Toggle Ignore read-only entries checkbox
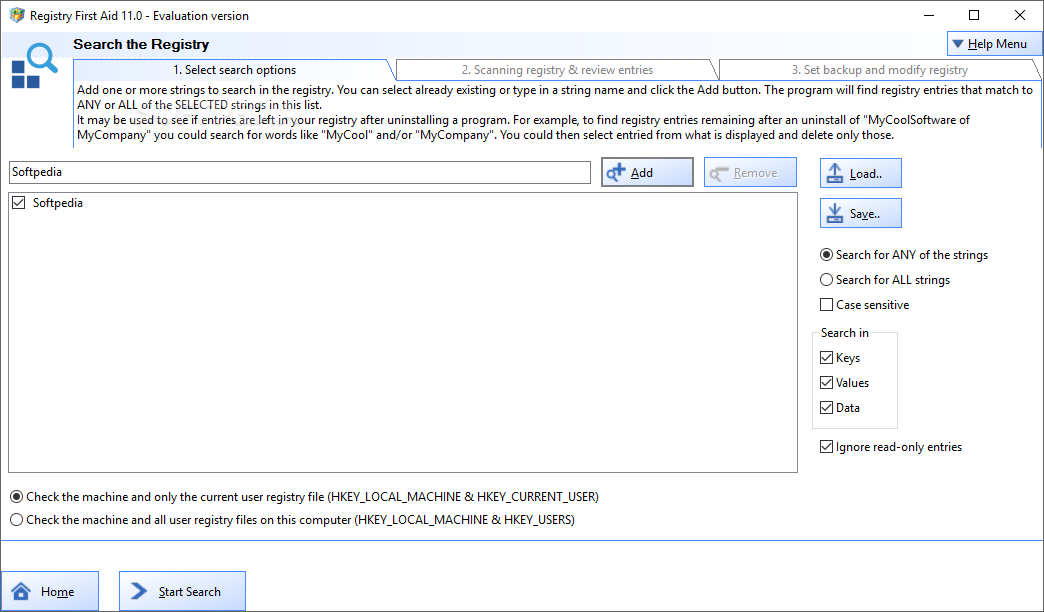 pyautogui.click(x=826, y=447)
